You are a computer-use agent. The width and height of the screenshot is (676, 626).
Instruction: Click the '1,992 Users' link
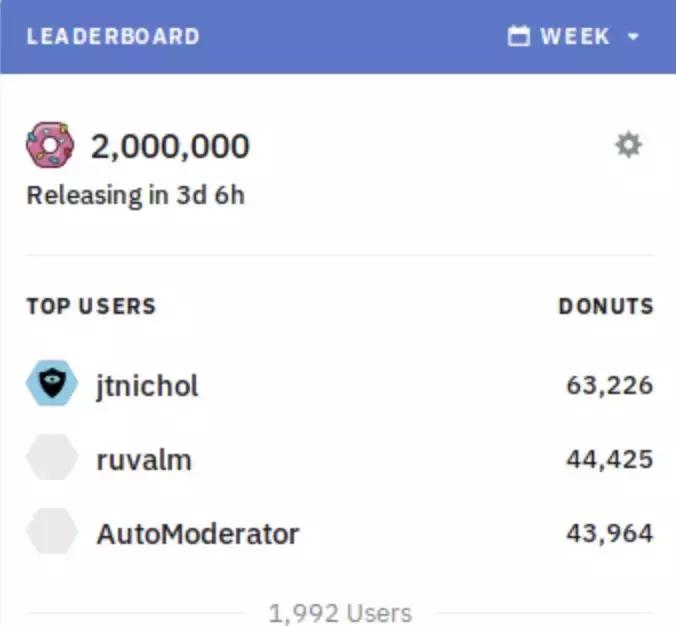point(340,612)
